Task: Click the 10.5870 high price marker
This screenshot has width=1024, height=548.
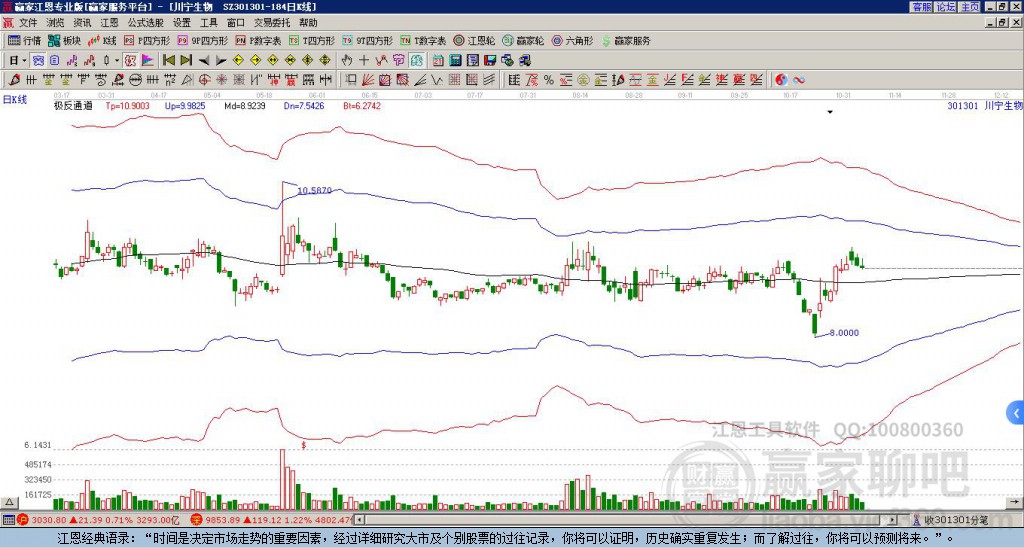Action: click(x=315, y=191)
